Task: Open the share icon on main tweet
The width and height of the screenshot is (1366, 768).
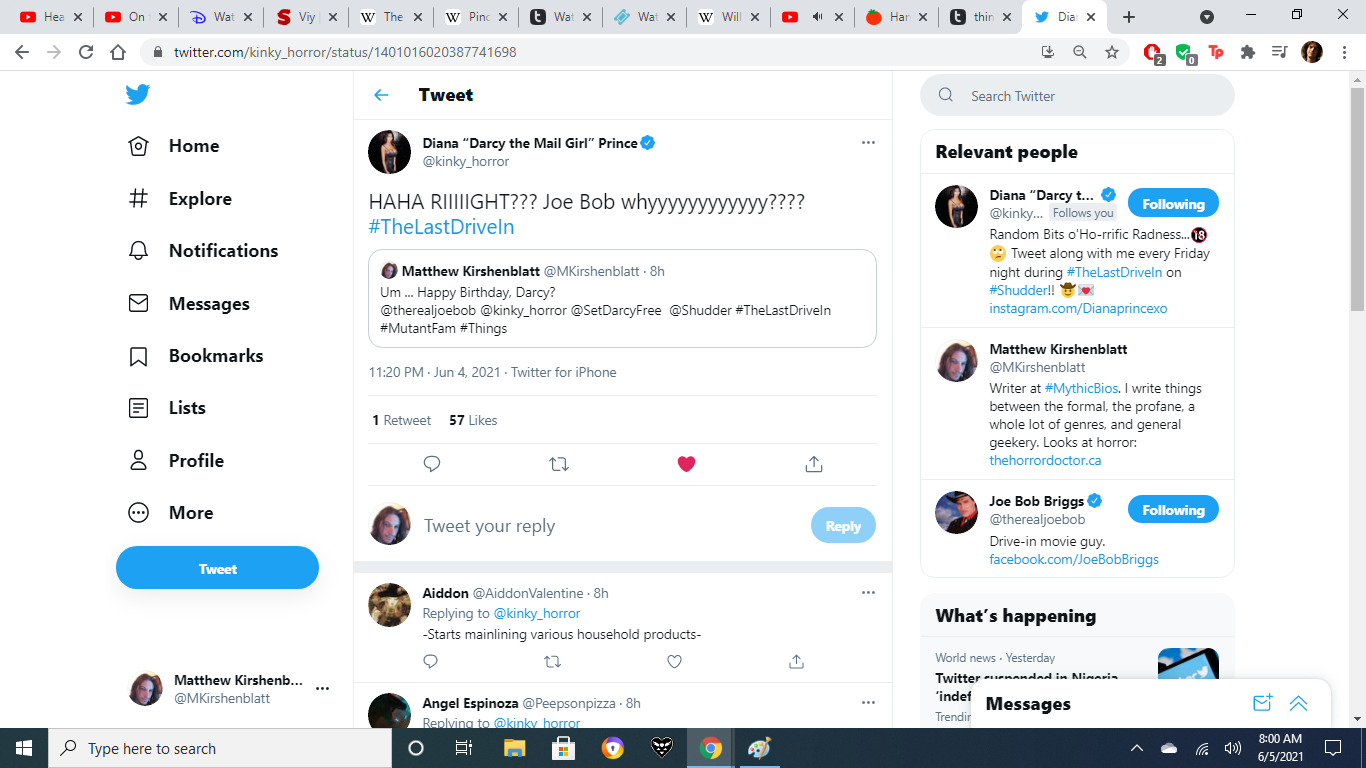Action: click(x=814, y=464)
